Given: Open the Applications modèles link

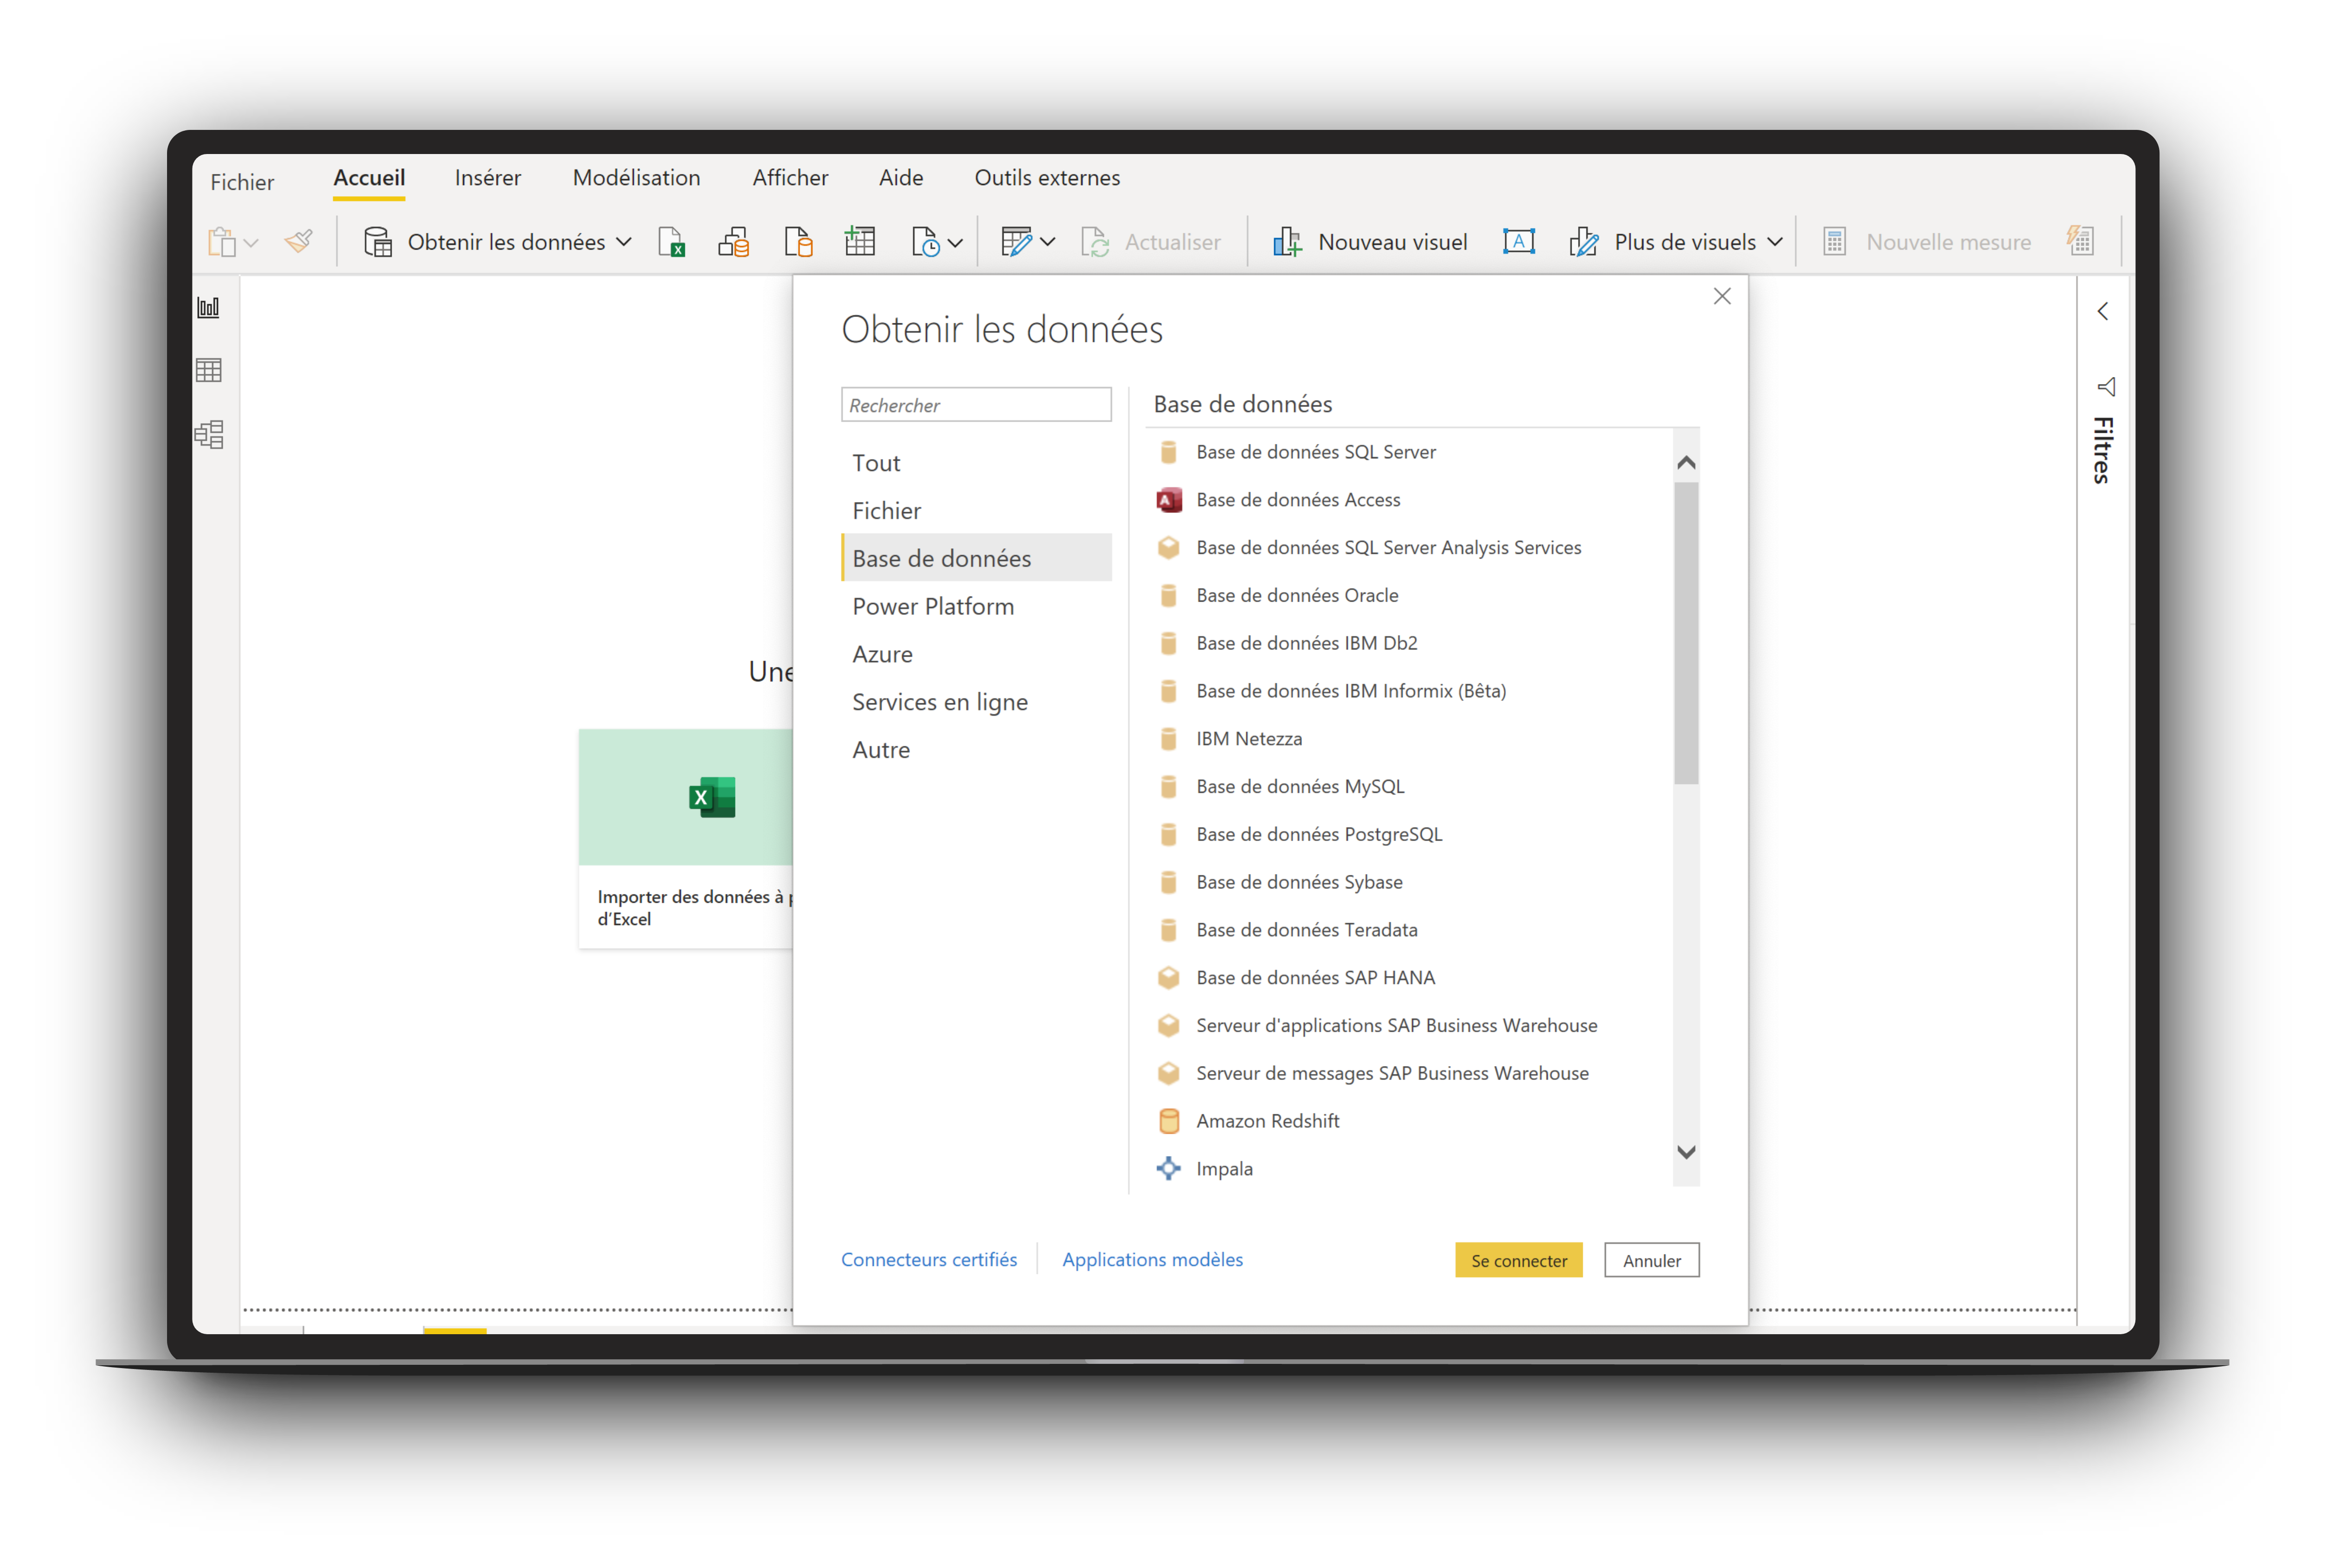Looking at the screenshot, I should click(x=1152, y=1259).
